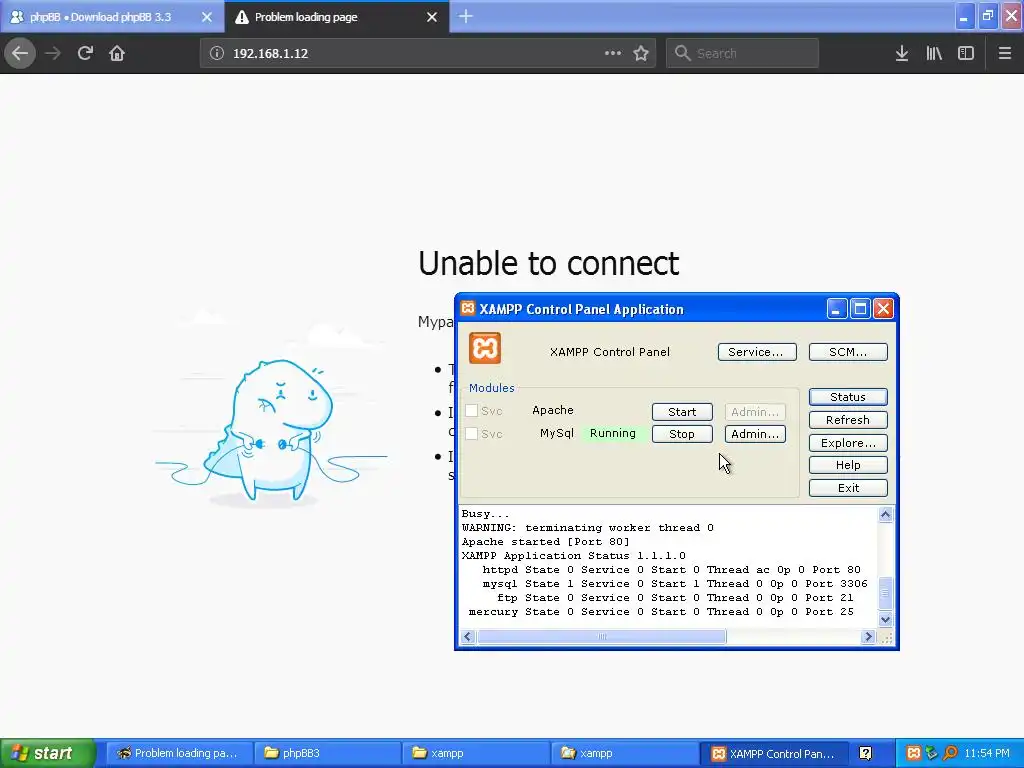Click the Forward navigation arrow
The image size is (1024, 768).
(53, 54)
